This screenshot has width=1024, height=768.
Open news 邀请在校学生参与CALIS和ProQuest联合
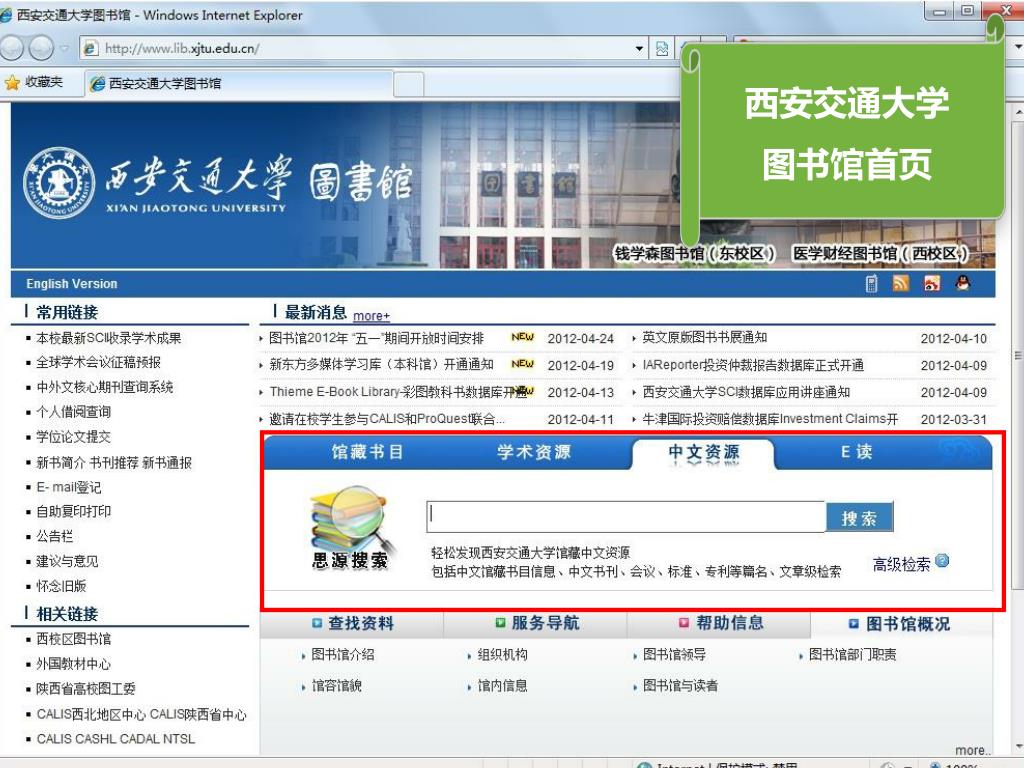coord(387,419)
